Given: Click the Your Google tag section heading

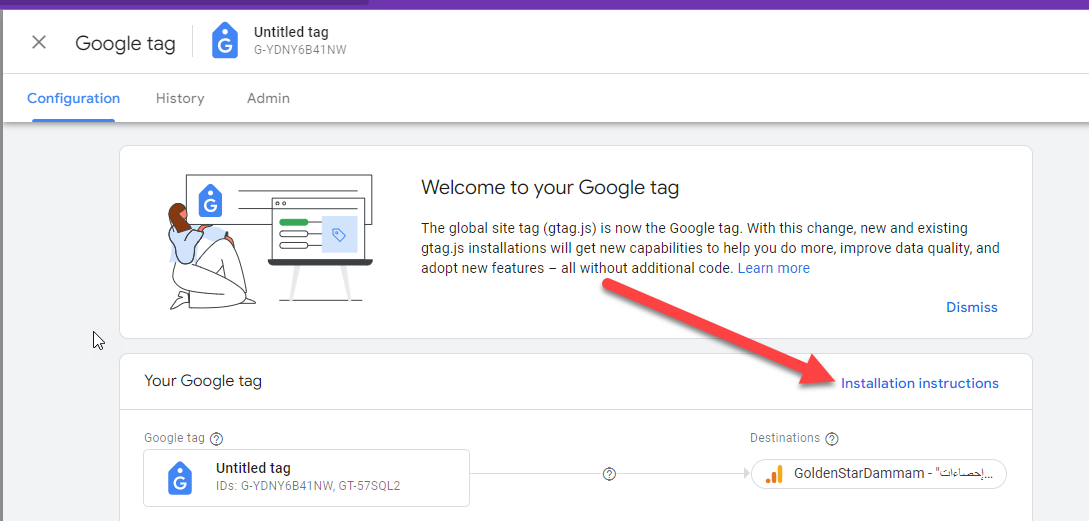Looking at the screenshot, I should (x=203, y=381).
